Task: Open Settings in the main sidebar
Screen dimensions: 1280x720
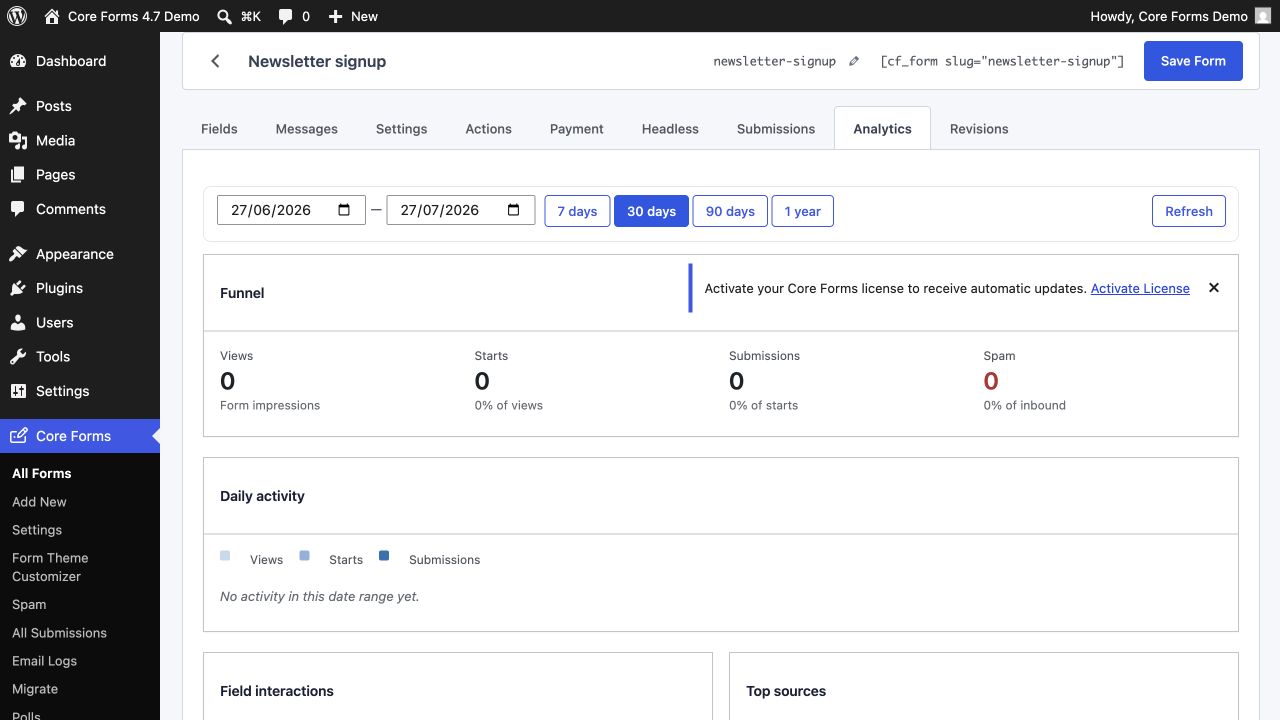Action: (80, 391)
